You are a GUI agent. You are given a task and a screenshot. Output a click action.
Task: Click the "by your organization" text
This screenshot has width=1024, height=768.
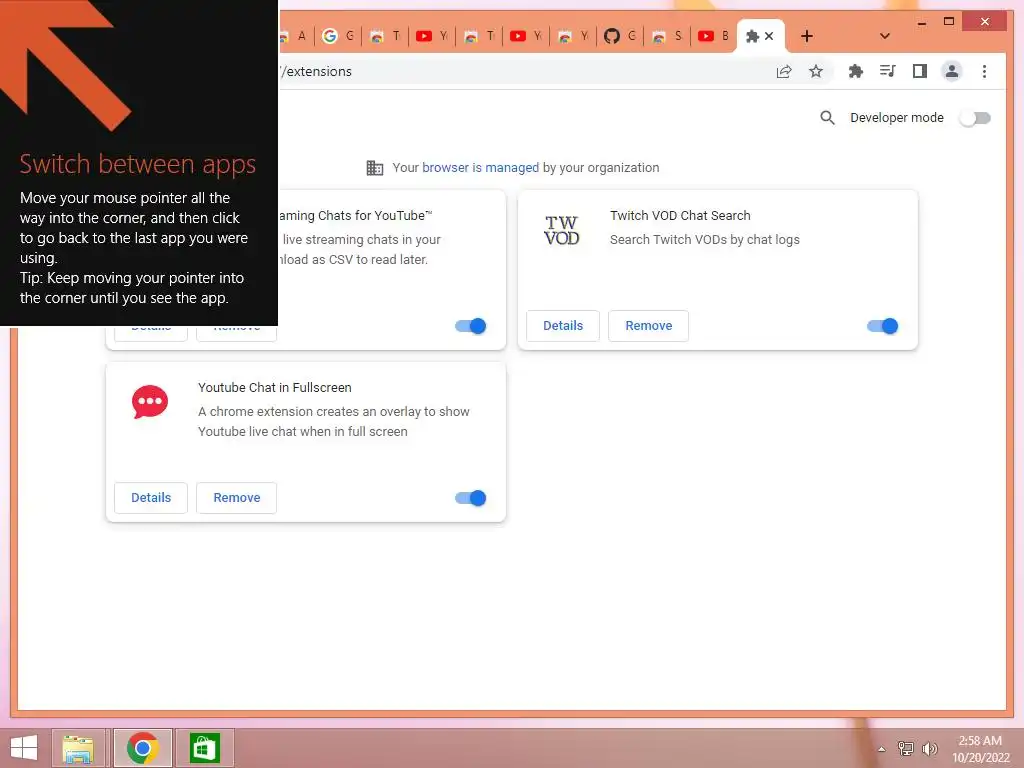(x=601, y=168)
